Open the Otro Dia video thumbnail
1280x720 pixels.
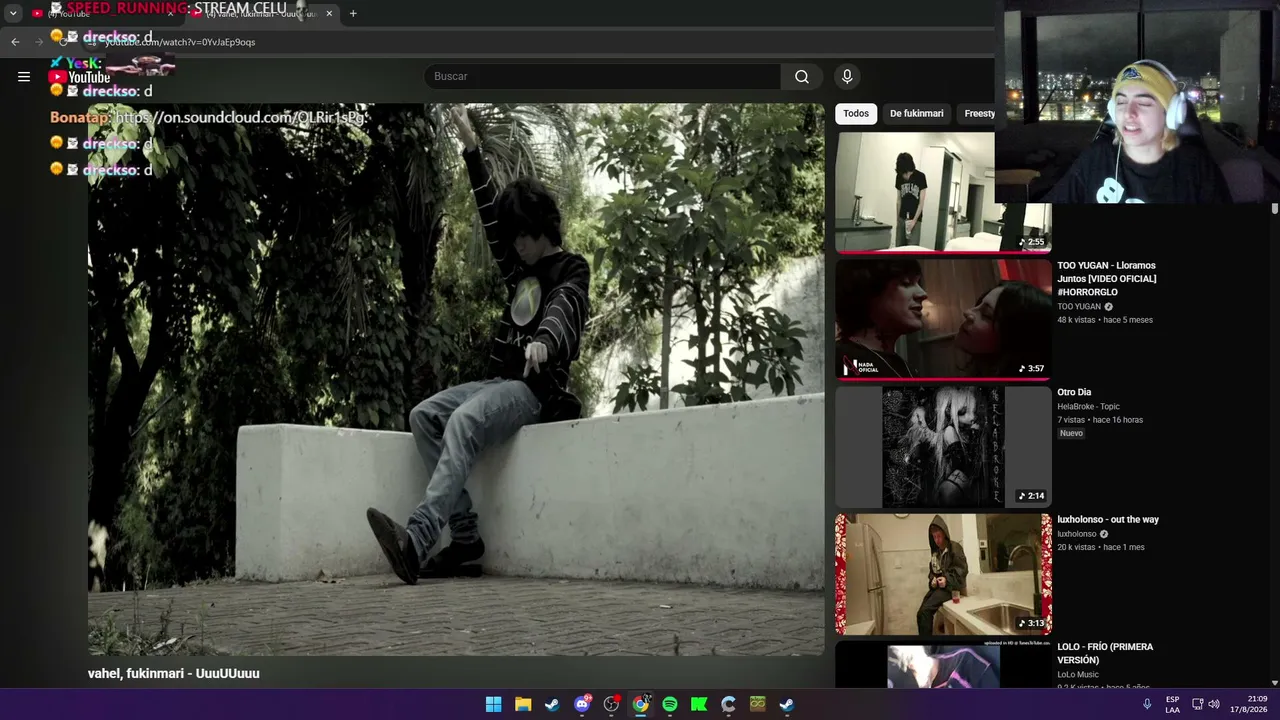tap(943, 447)
